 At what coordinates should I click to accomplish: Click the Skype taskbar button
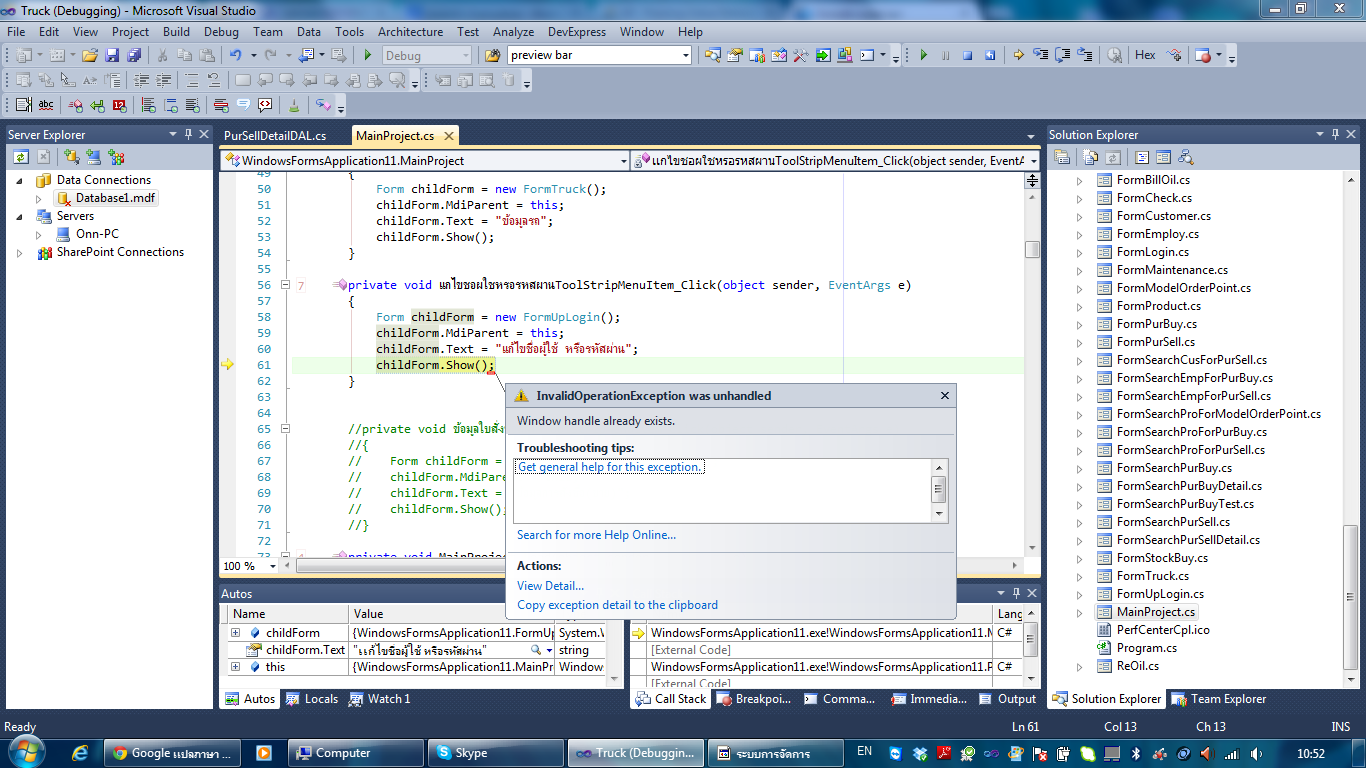pos(493,753)
